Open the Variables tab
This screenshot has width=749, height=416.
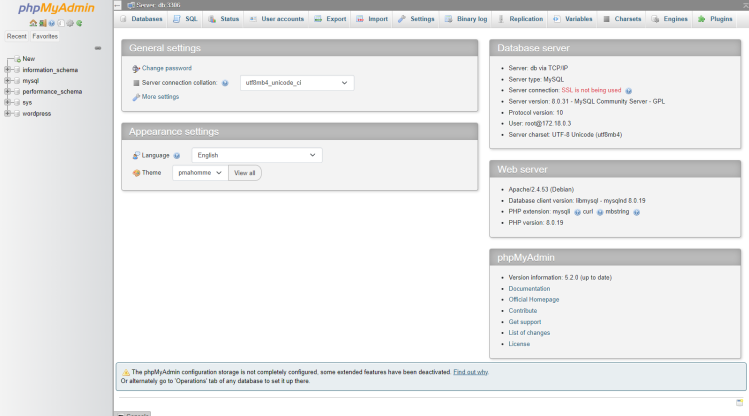click(573, 19)
